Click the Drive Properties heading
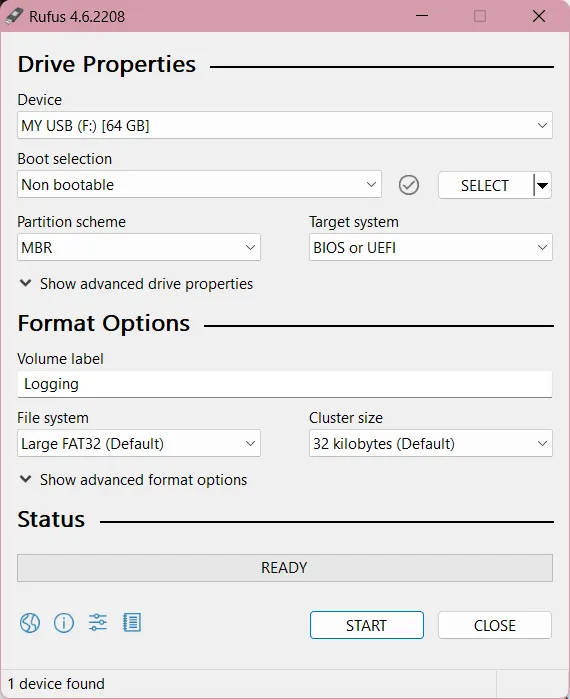The image size is (570, 699). [107, 64]
